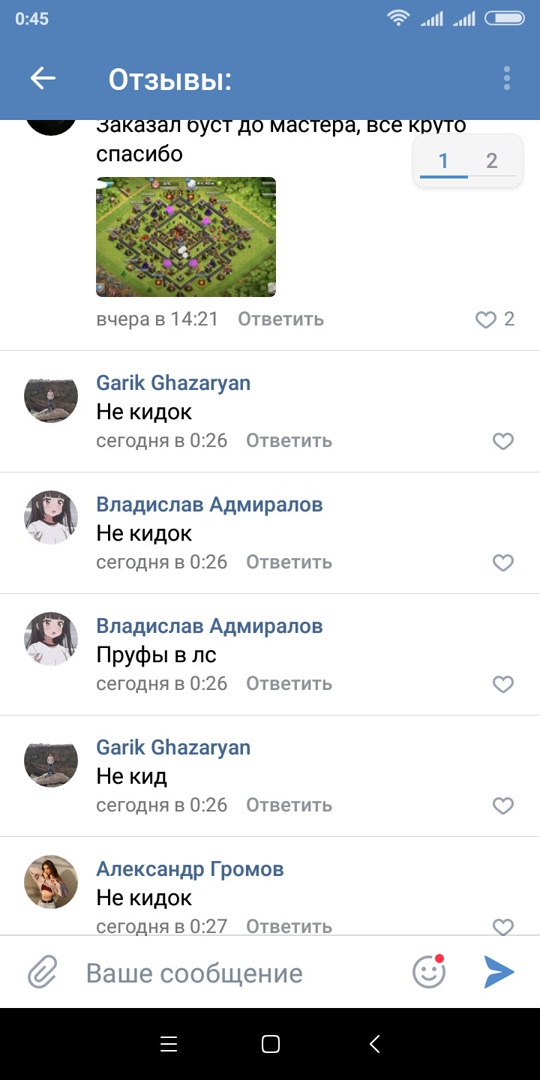Tap the Android recent apps menu button
Screen dimensions: 540x1080
tap(169, 1044)
